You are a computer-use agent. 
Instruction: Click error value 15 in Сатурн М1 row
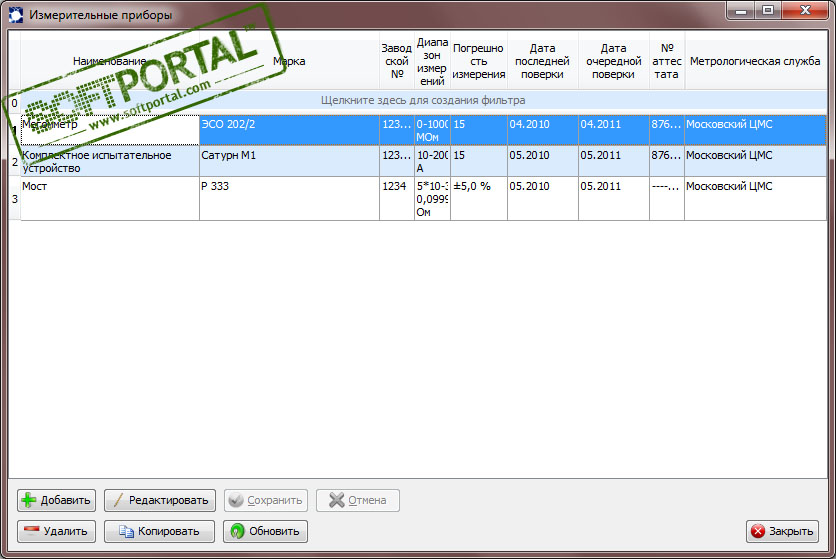pos(479,161)
